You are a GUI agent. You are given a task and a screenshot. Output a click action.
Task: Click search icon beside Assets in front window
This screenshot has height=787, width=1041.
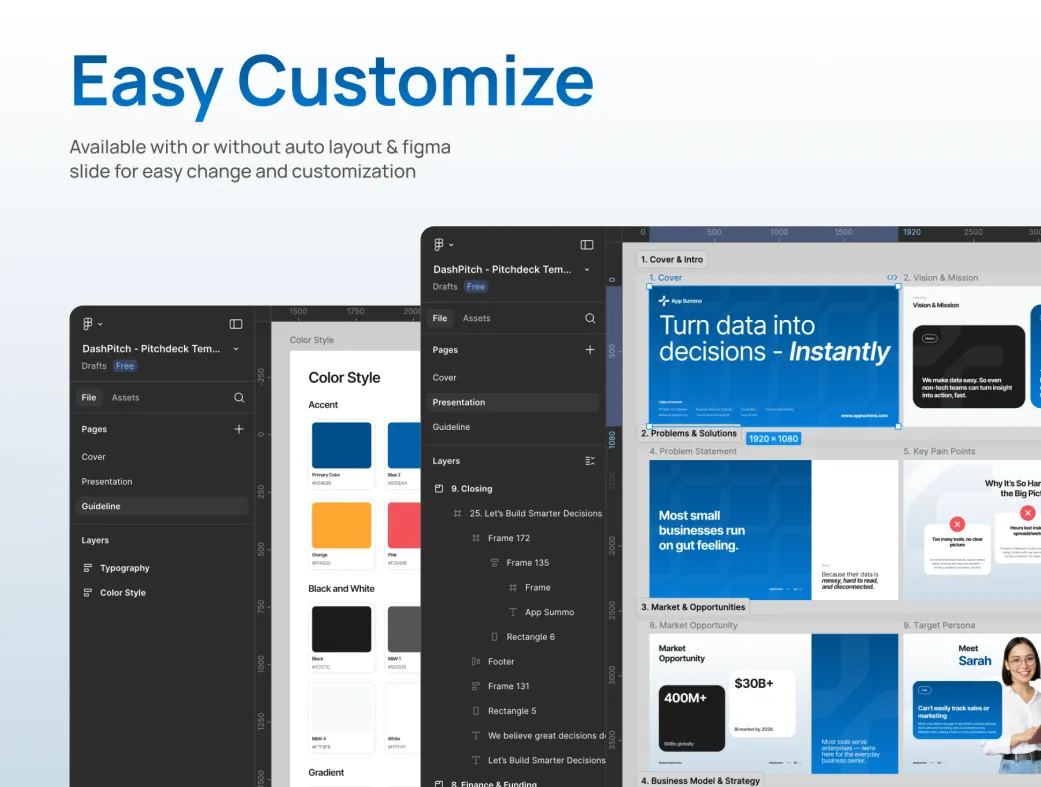pyautogui.click(x=590, y=318)
